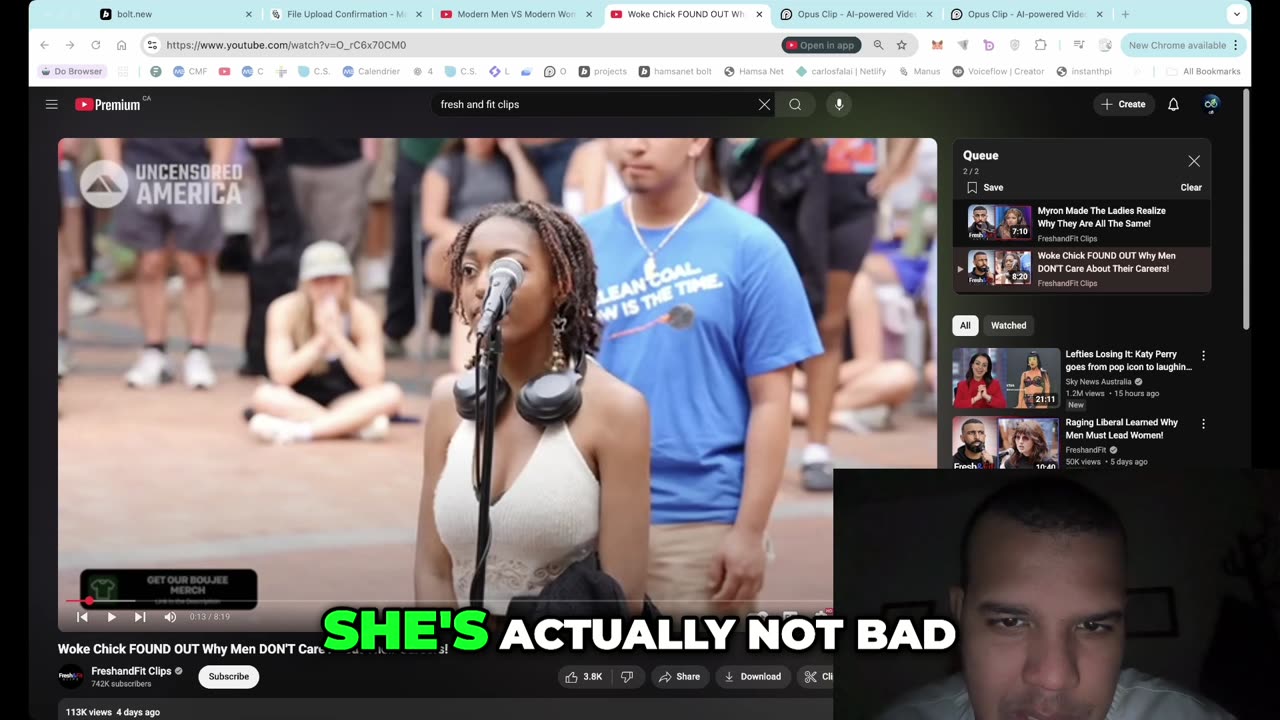Go to previous video in player
The width and height of the screenshot is (1280, 720).
point(82,617)
